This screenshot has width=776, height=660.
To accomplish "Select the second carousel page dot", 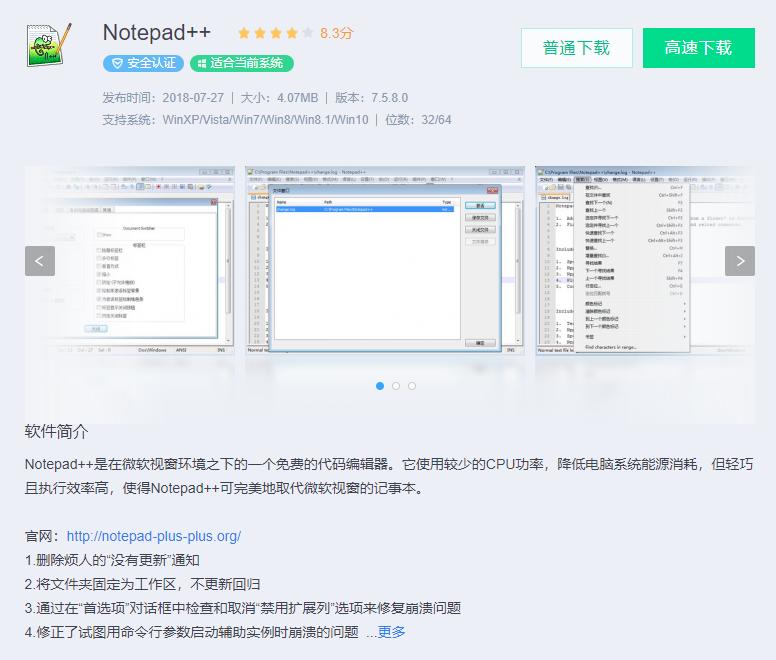I will point(396,386).
